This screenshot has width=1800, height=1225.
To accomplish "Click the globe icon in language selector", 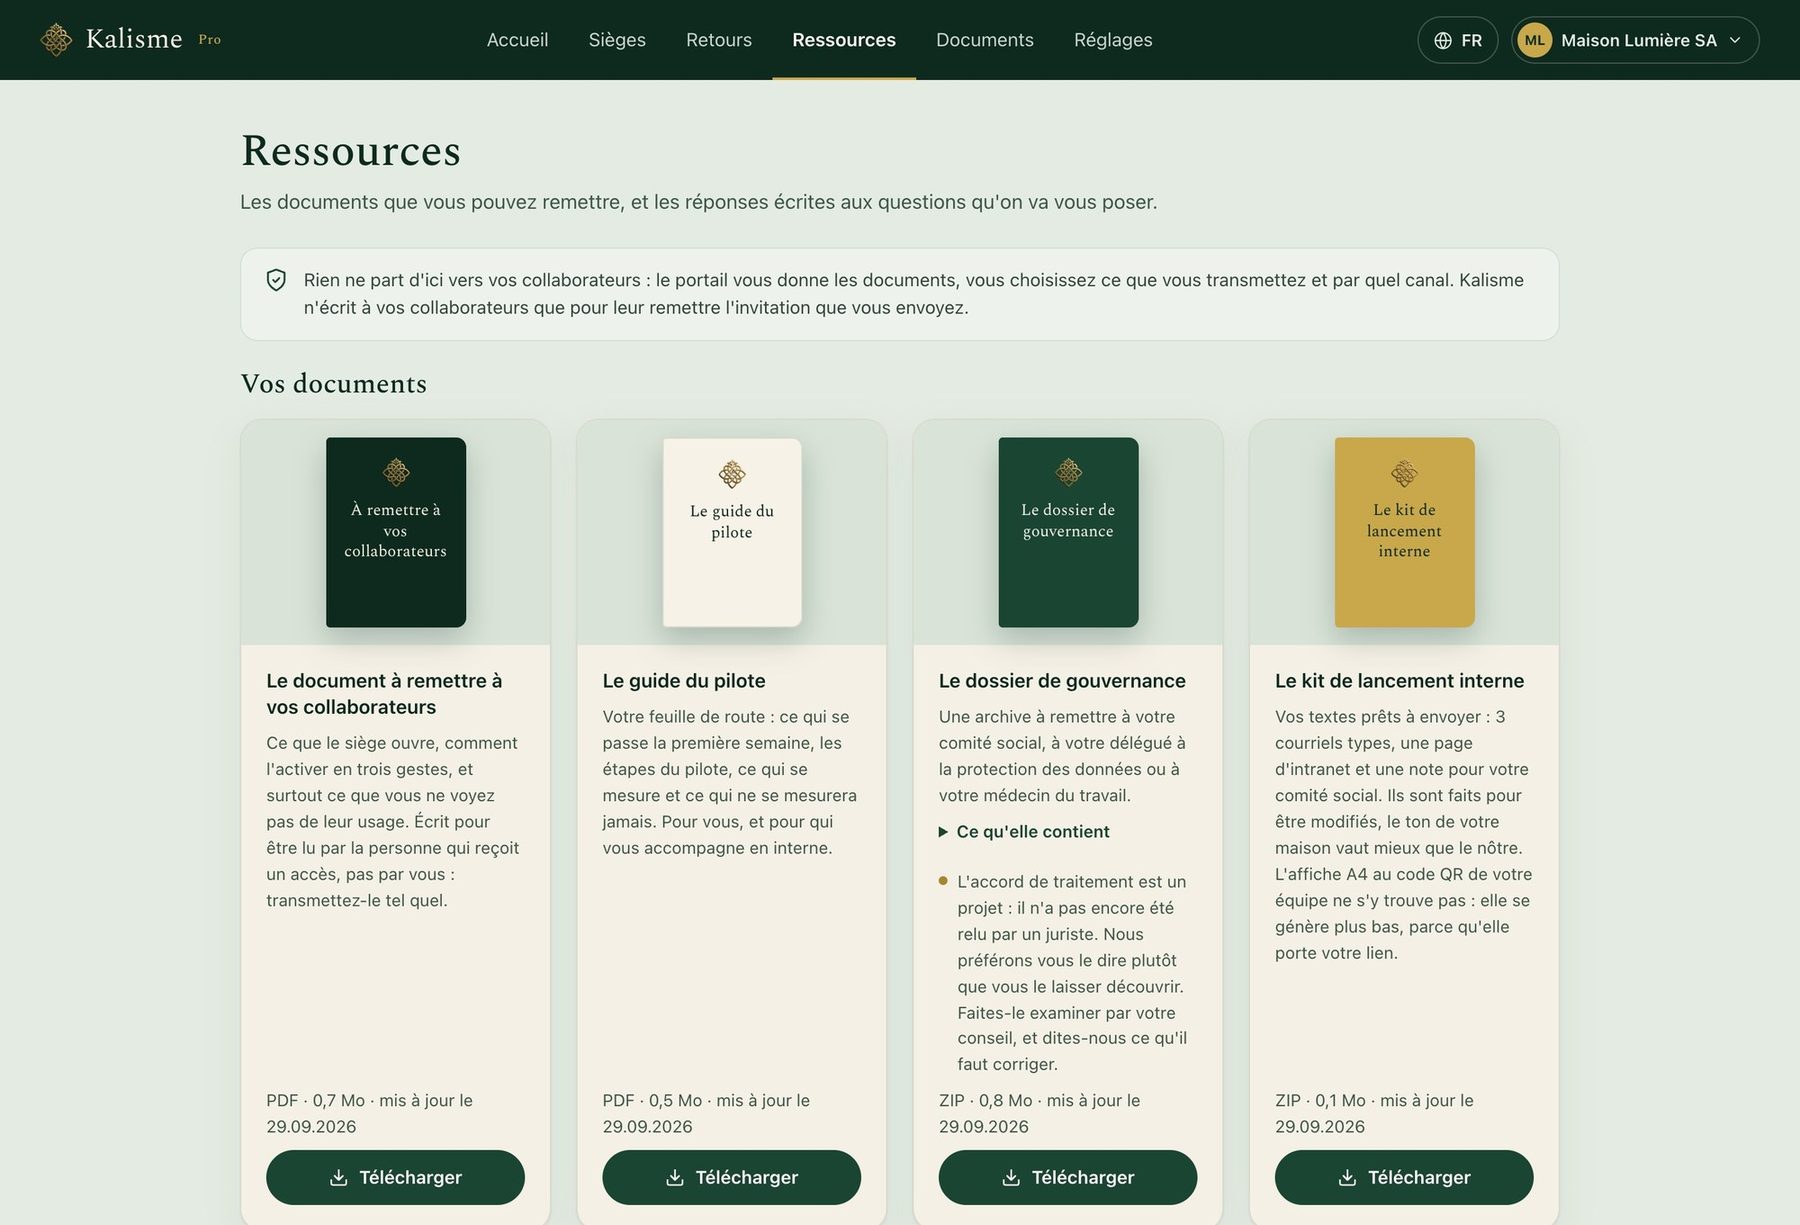I will 1443,40.
